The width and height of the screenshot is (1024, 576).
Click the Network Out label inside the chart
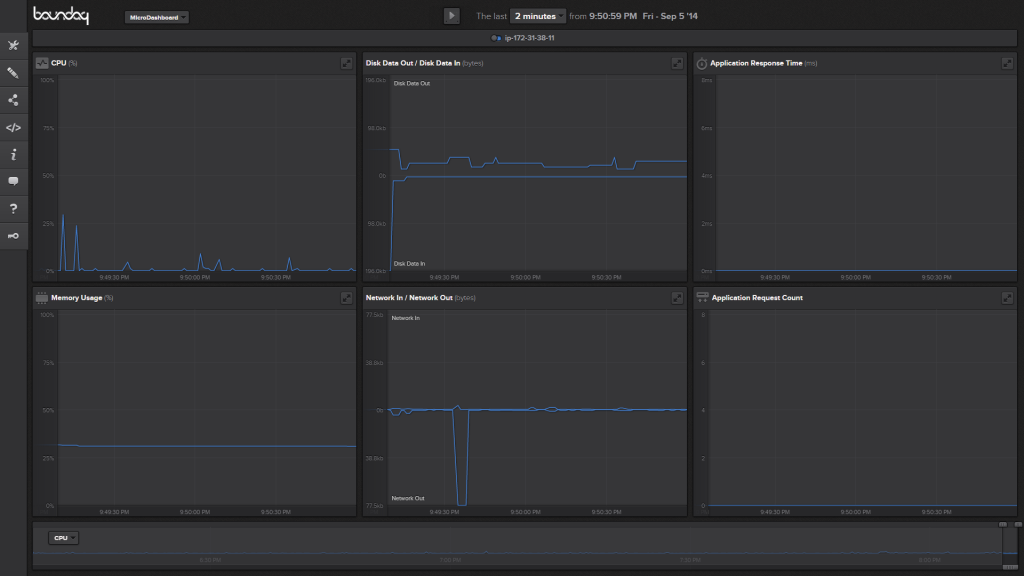[x=408, y=498]
